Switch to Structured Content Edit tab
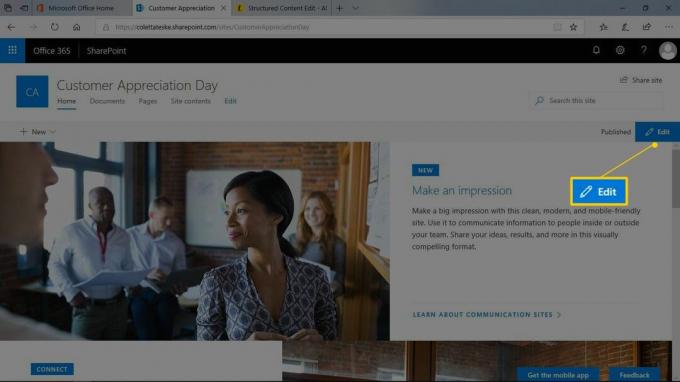680x382 pixels. point(282,8)
